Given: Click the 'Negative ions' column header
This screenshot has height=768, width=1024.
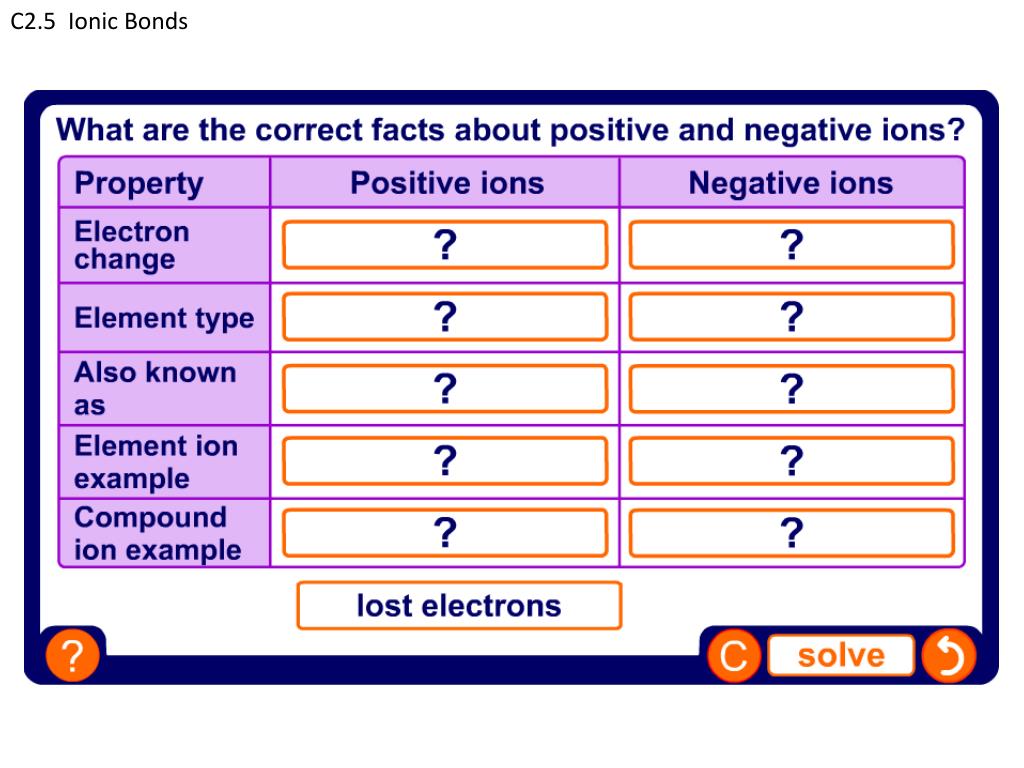Looking at the screenshot, I should 790,183.
